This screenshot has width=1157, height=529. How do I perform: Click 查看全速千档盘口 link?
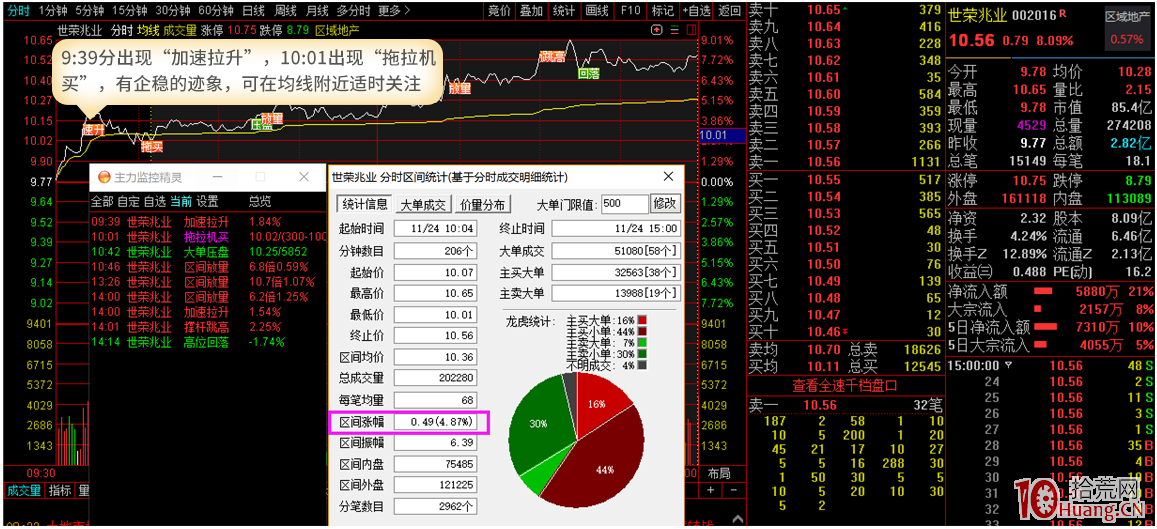point(845,385)
